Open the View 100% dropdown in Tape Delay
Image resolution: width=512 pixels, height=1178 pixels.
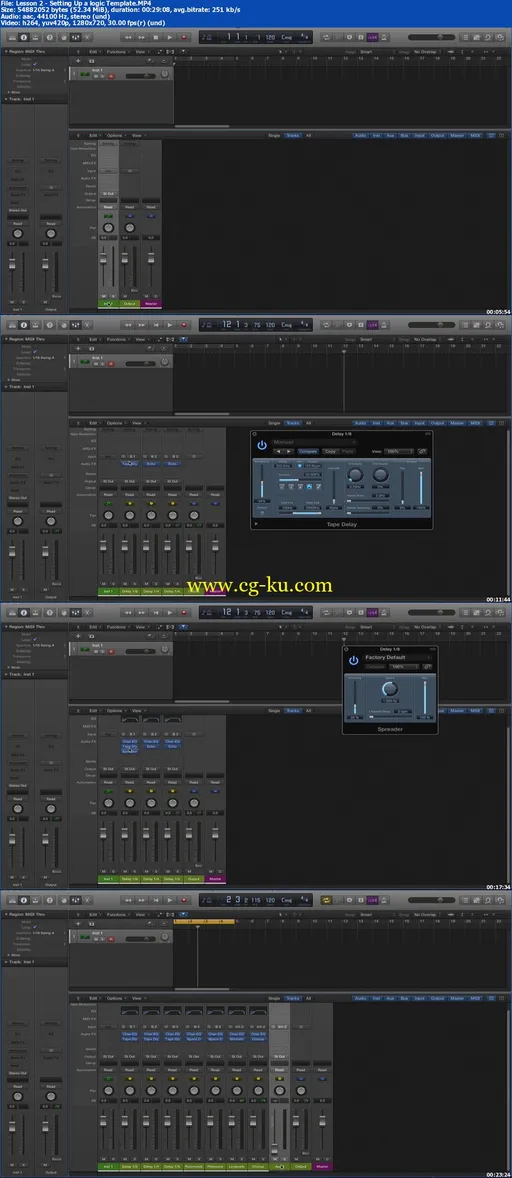399,452
